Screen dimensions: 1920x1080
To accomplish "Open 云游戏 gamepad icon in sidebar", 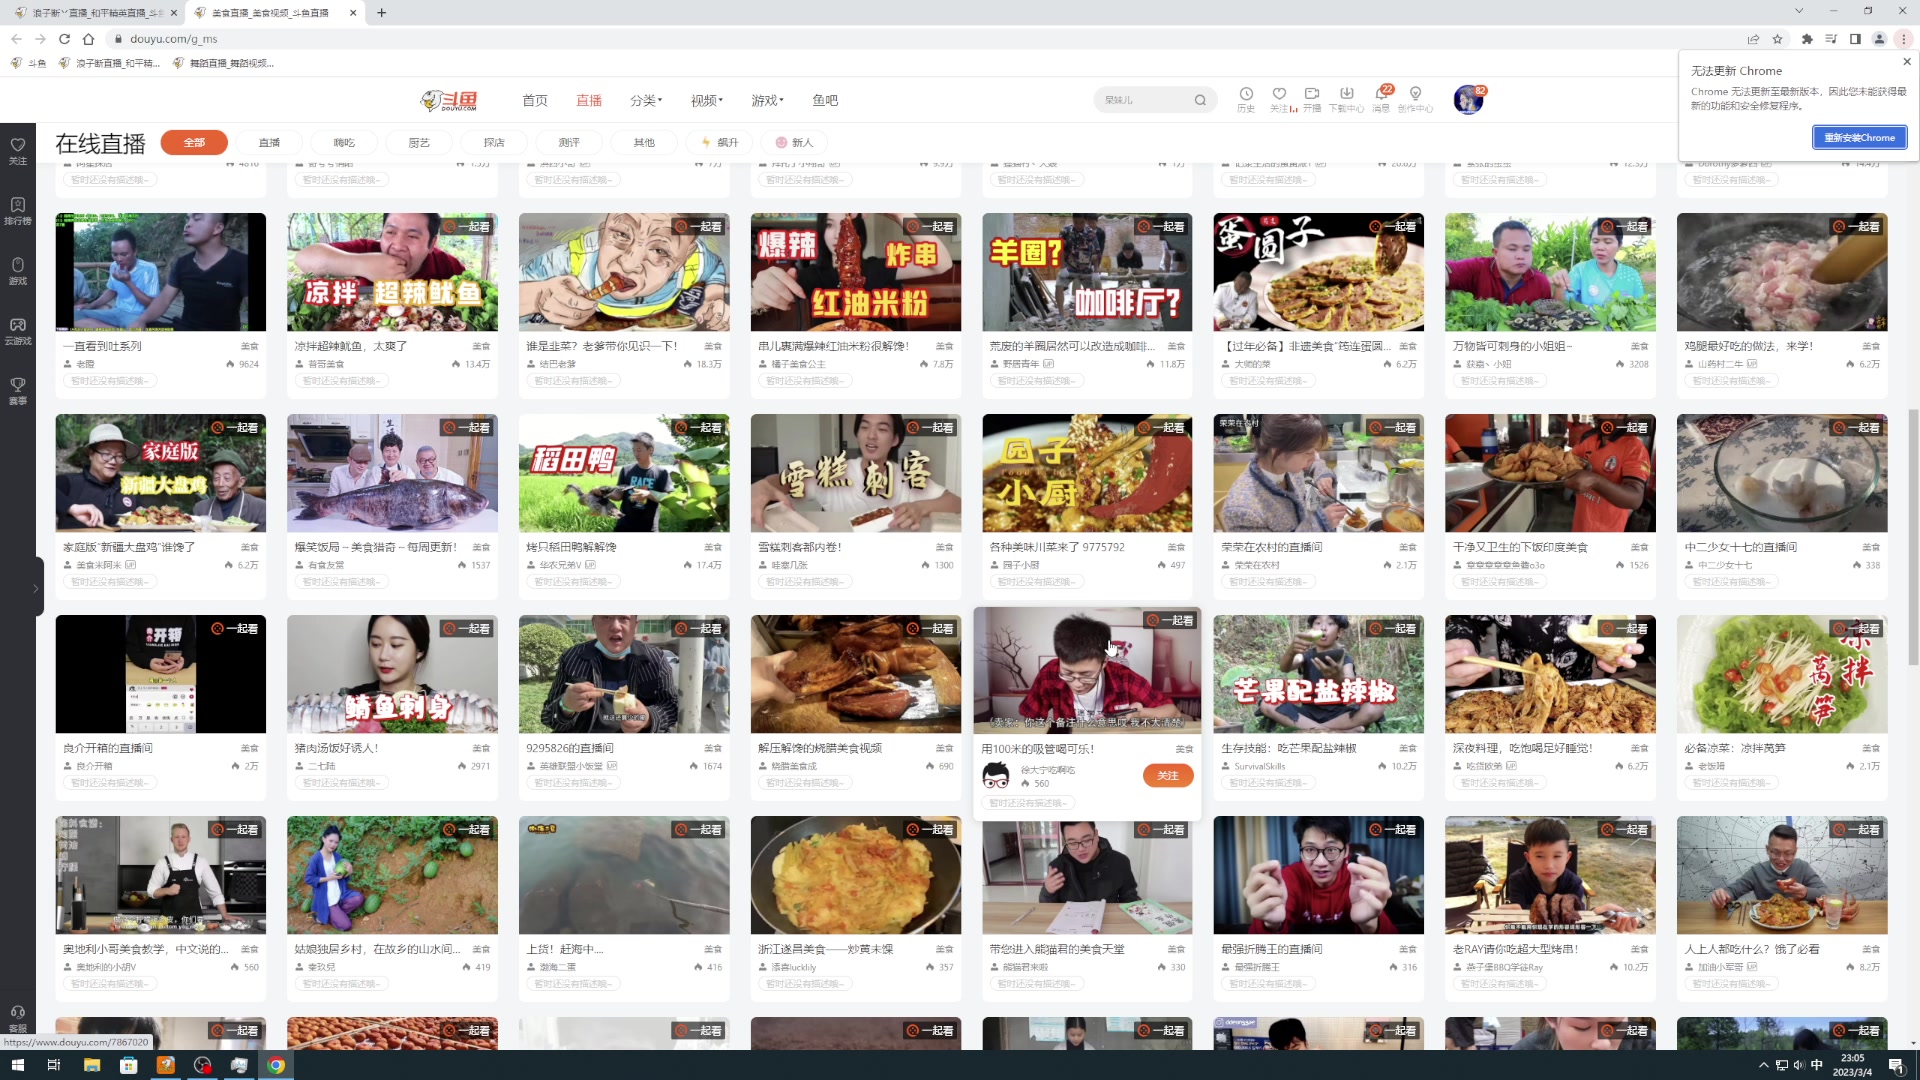I will point(18,331).
